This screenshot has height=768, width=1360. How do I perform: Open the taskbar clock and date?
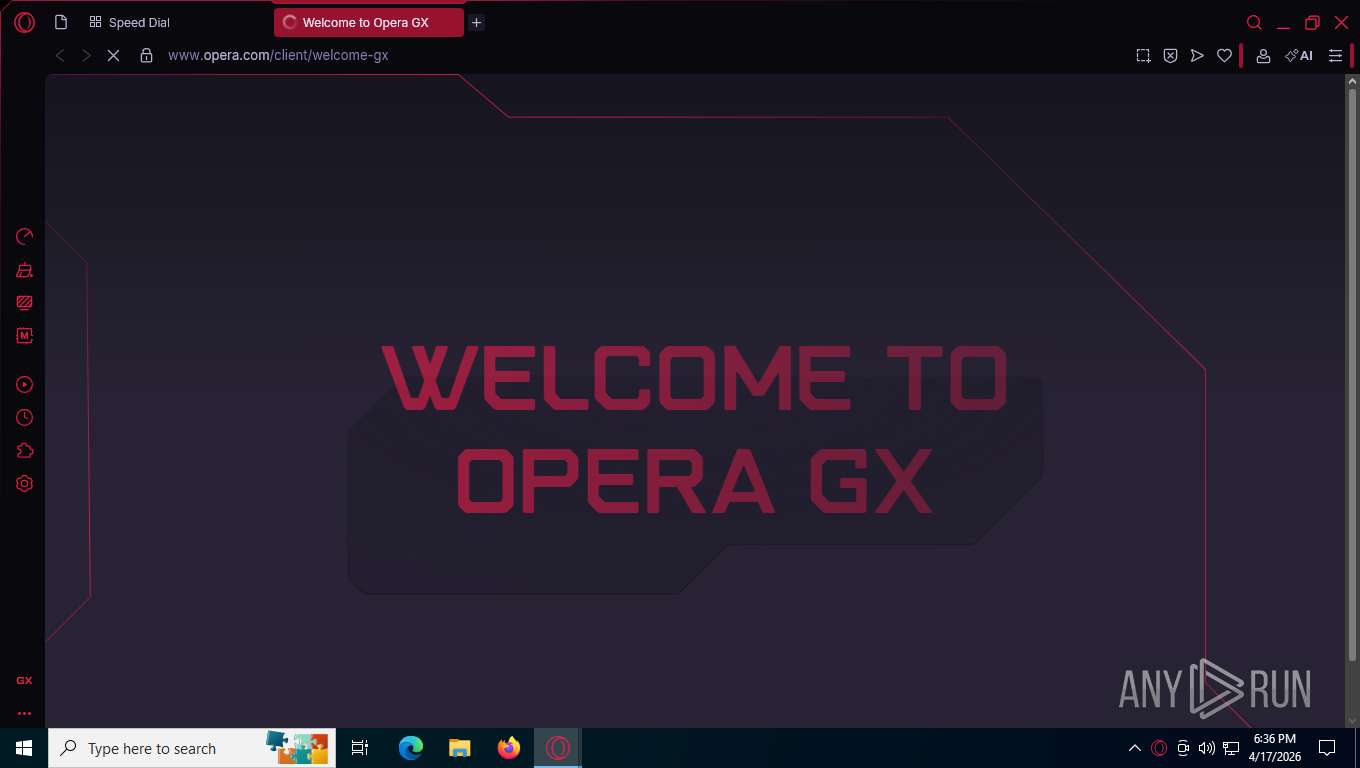point(1275,748)
